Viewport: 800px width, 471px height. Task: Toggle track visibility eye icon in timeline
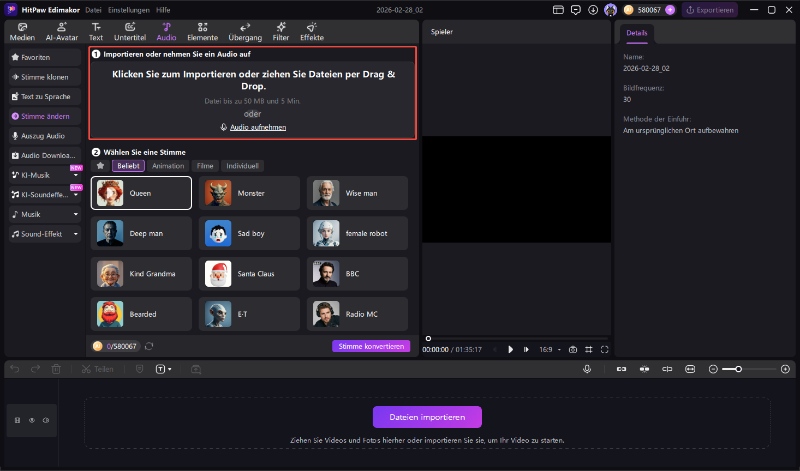tap(31, 420)
